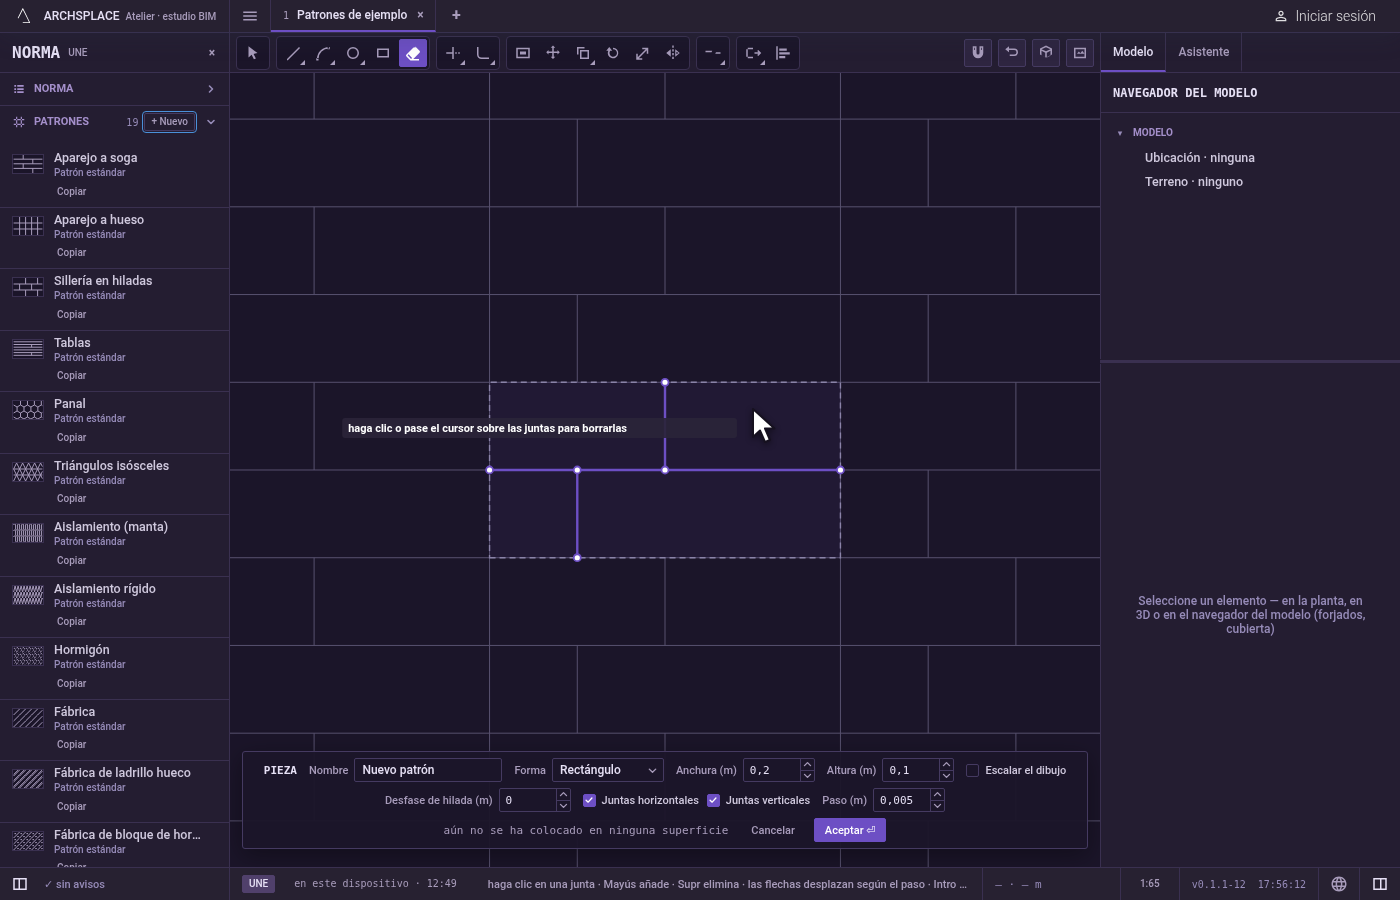Select the arrow pointer tool
Screen dimensions: 1400x900
(x=252, y=53)
